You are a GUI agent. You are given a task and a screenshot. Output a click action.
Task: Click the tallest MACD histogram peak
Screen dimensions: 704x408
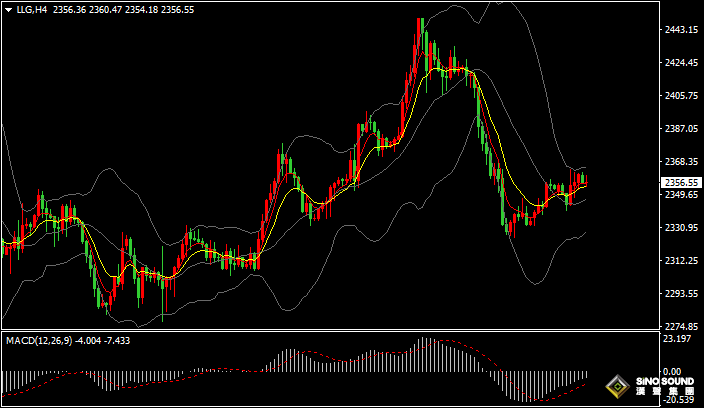424,340
